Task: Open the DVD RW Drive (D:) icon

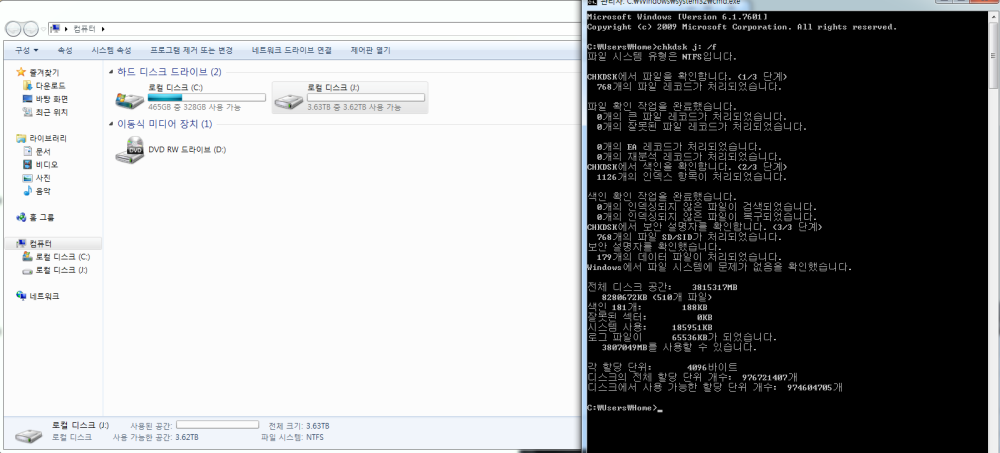Action: [x=129, y=149]
